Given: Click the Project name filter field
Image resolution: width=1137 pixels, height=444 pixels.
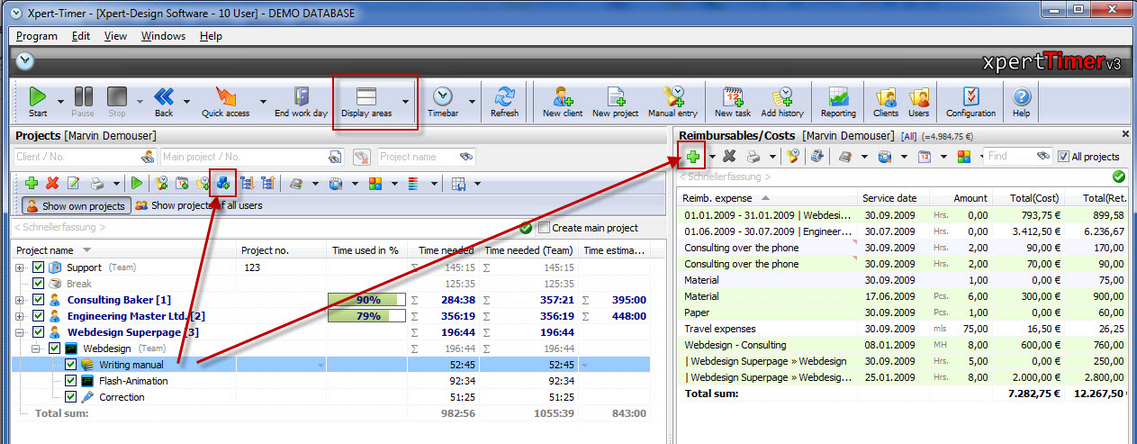Looking at the screenshot, I should coord(426,156).
